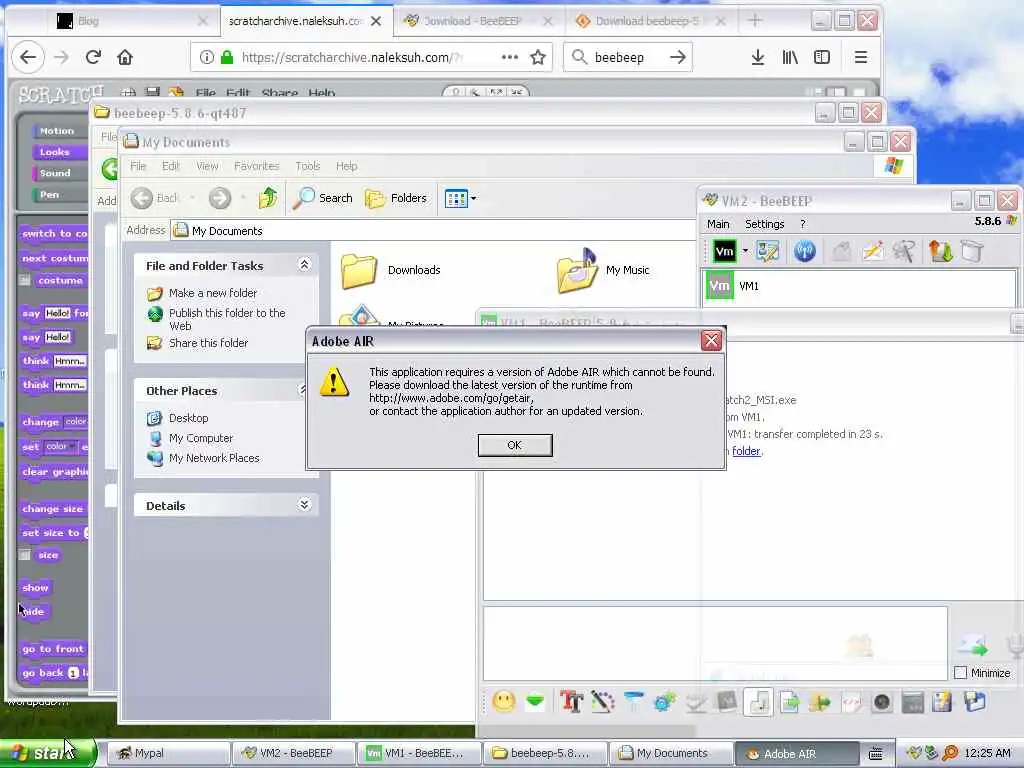
Task: Select the Looks category in Scratch
Action: [59, 152]
